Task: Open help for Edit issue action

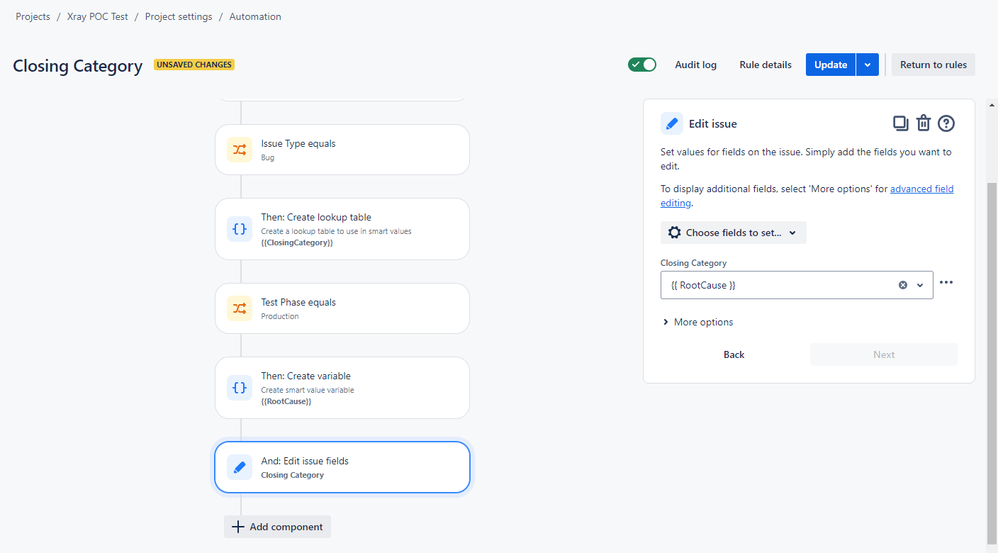Action: pyautogui.click(x=946, y=123)
